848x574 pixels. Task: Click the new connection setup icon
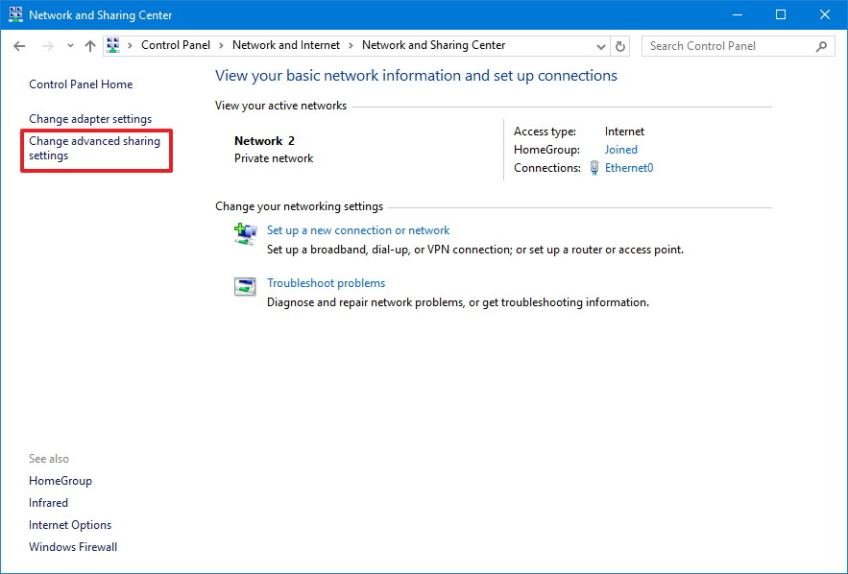coord(245,234)
